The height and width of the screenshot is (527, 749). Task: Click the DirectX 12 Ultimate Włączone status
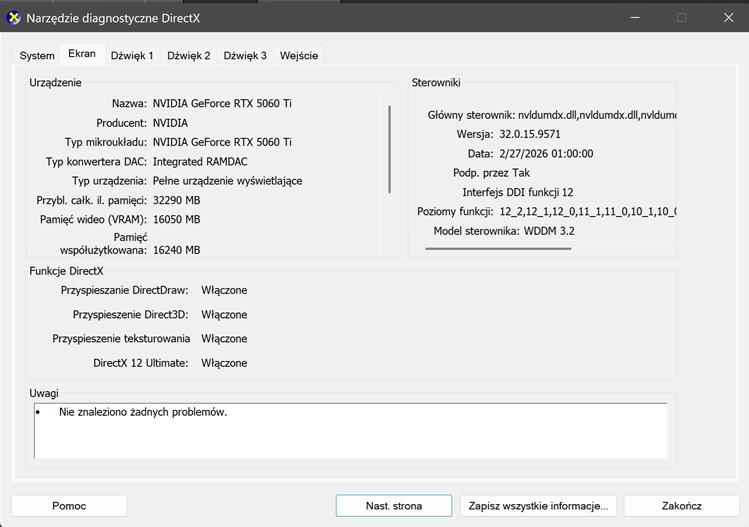[224, 363]
